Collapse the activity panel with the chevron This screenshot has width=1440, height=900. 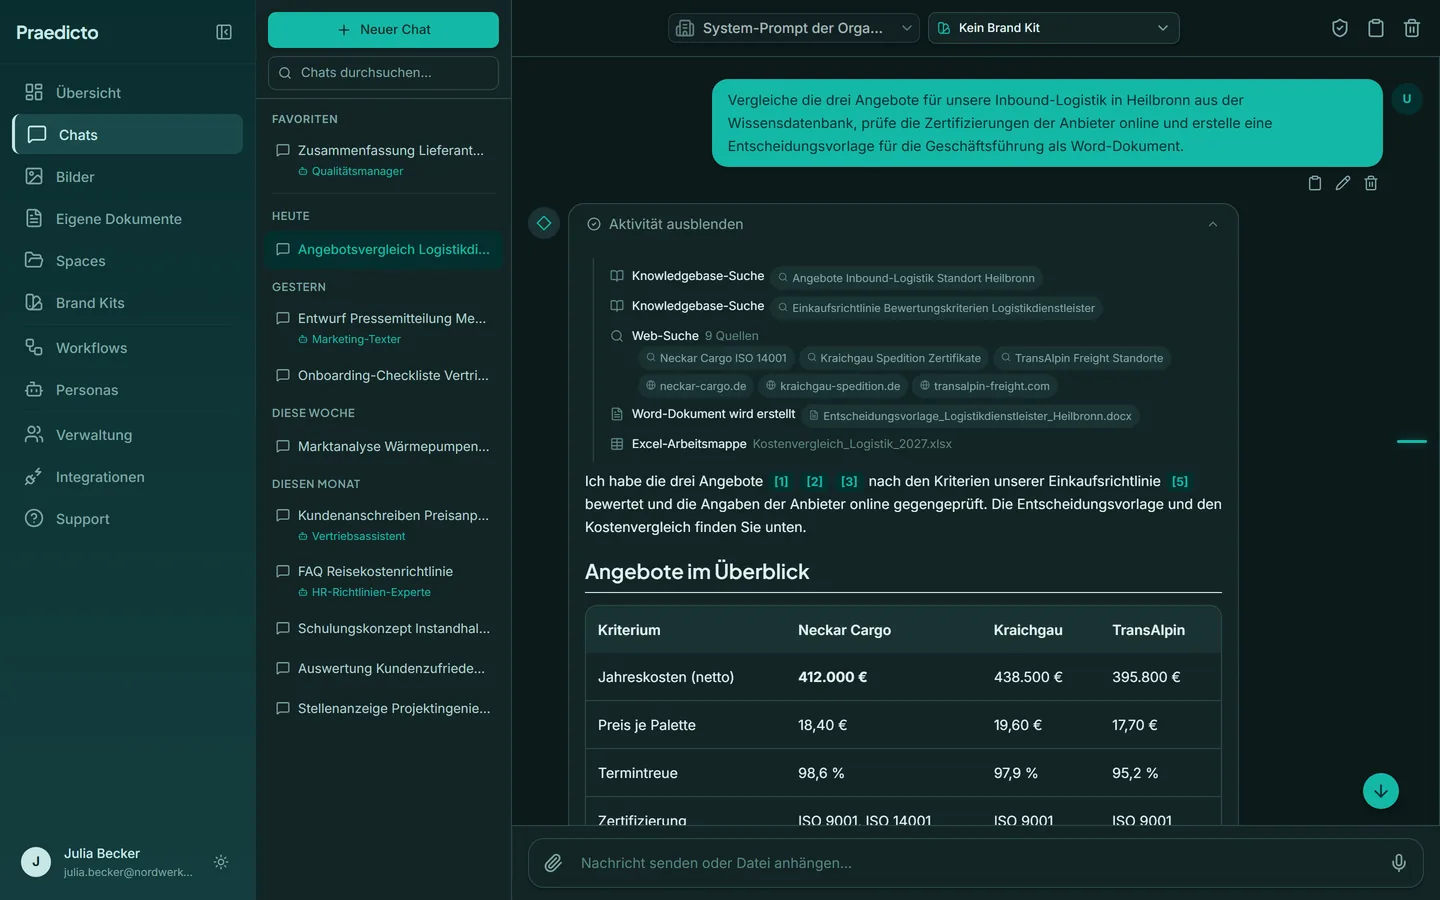(1213, 224)
